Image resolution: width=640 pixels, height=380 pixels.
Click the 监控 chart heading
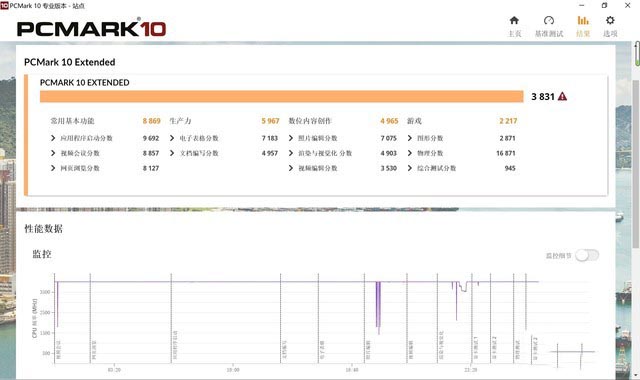42,254
